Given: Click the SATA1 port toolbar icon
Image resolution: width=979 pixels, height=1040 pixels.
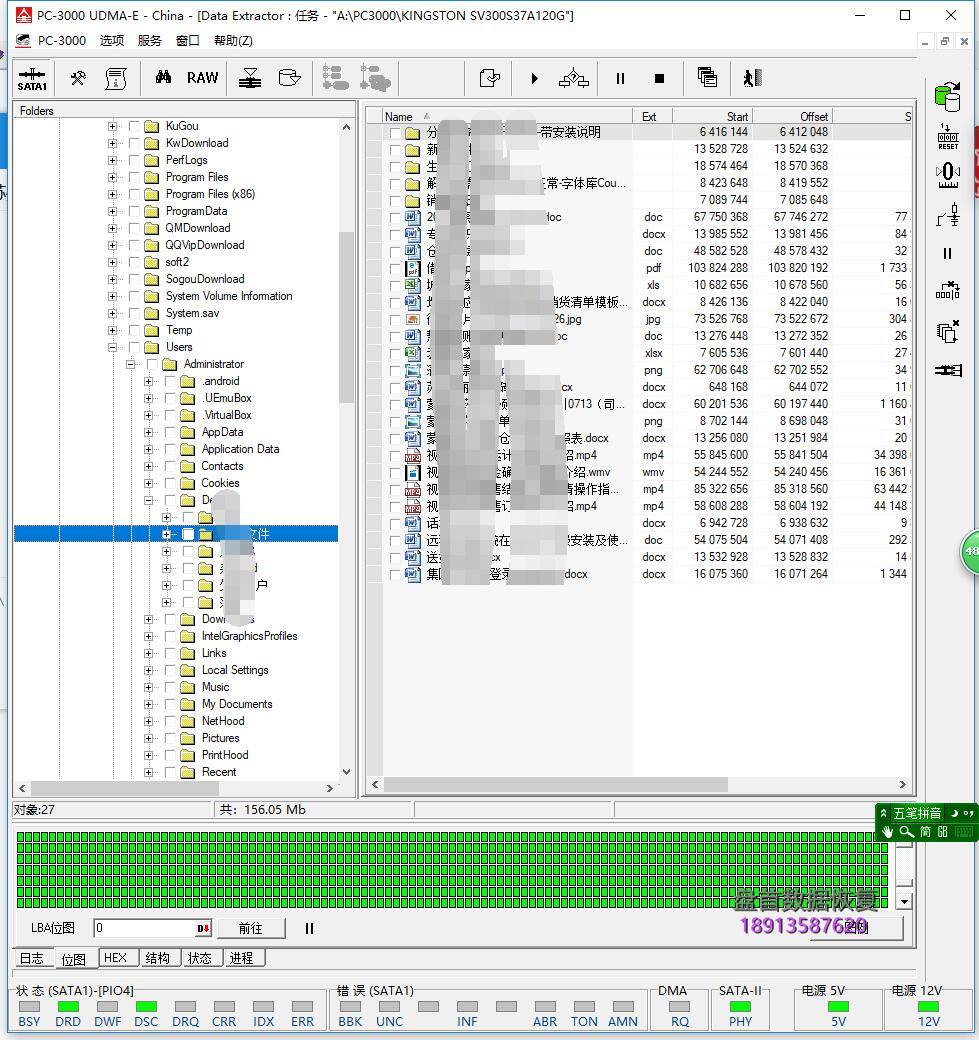Looking at the screenshot, I should point(32,79).
